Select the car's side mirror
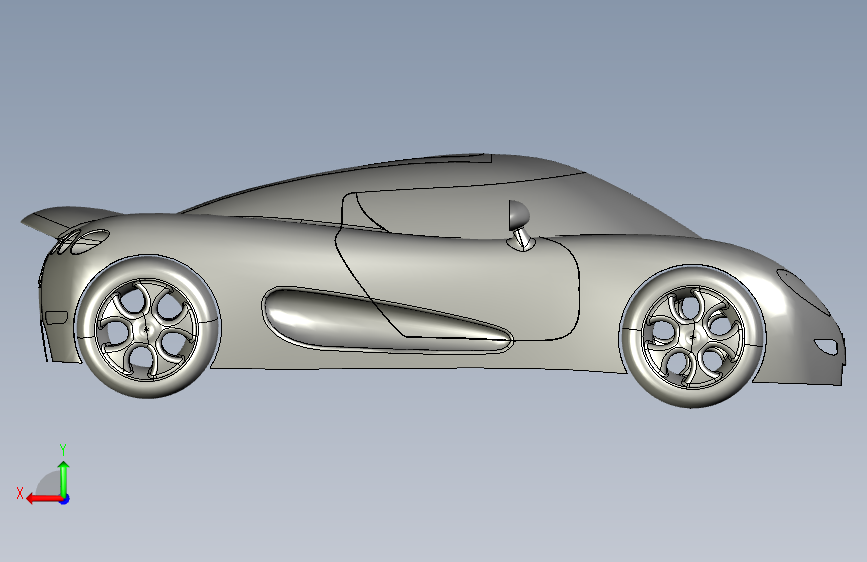The image size is (867, 562). [x=520, y=225]
